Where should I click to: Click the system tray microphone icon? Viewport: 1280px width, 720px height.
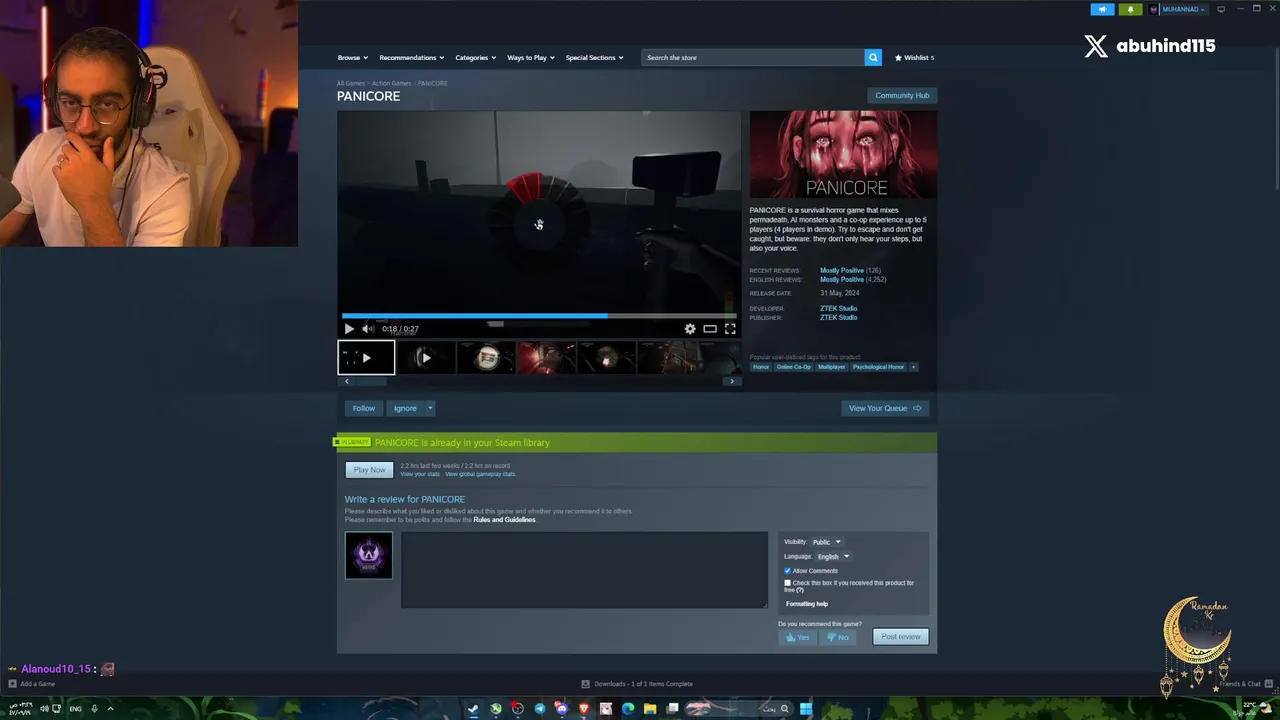(x=94, y=709)
